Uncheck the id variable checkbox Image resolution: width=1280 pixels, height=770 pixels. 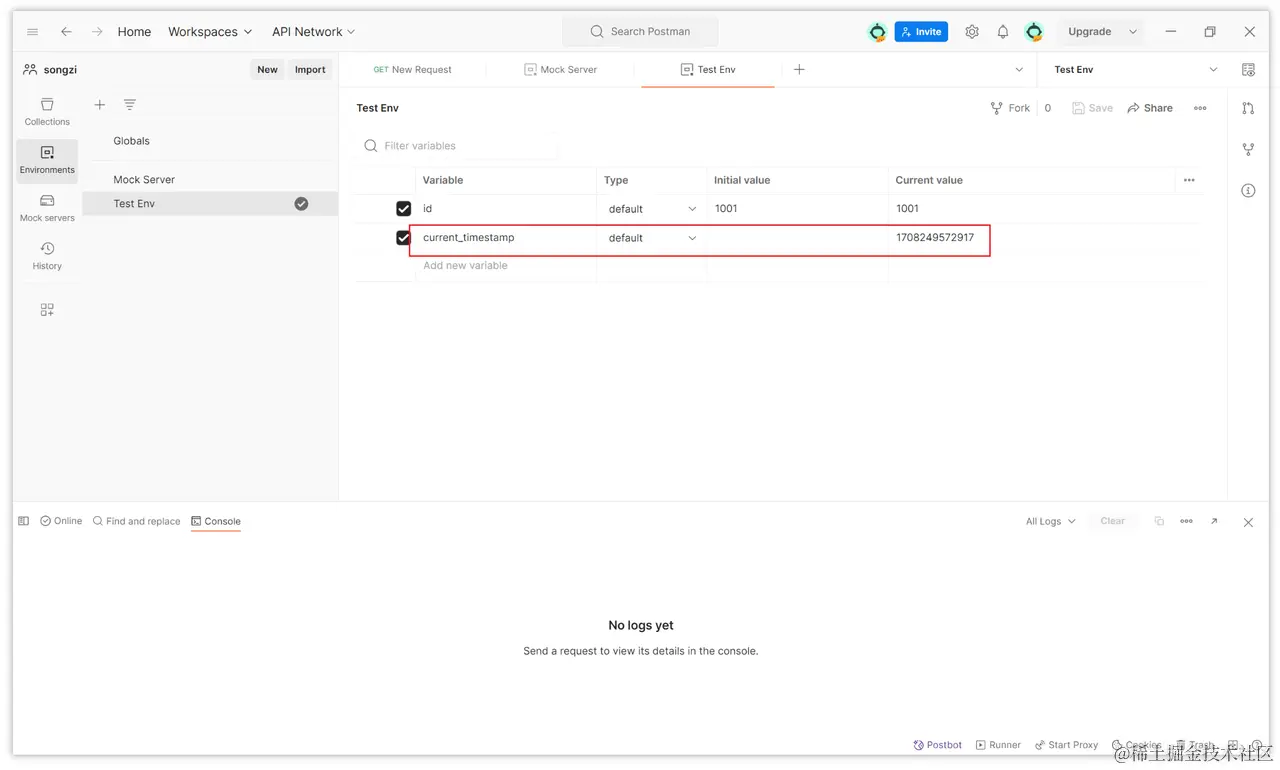pyautogui.click(x=404, y=209)
